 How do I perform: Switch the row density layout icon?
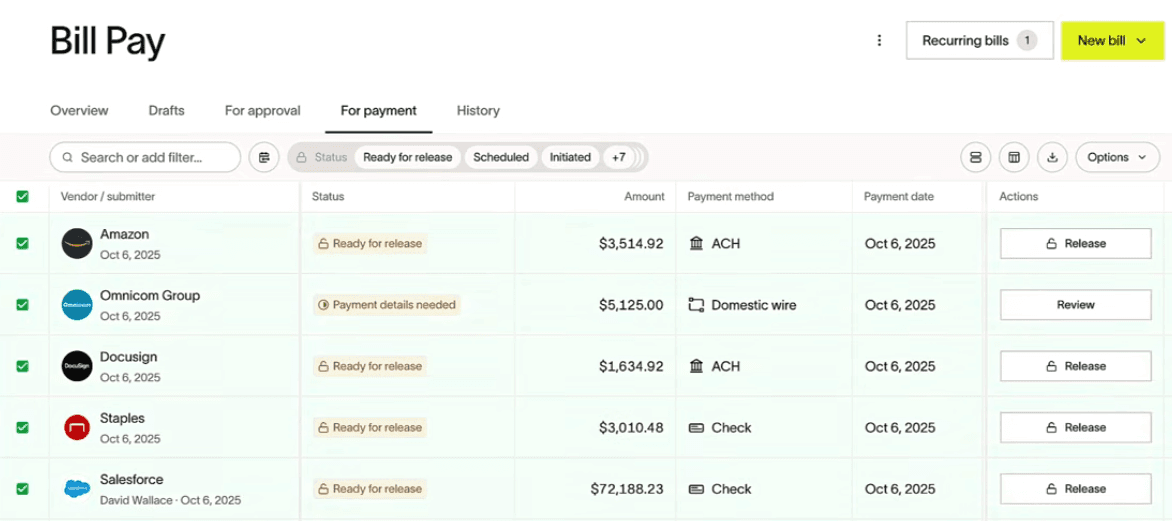click(975, 158)
